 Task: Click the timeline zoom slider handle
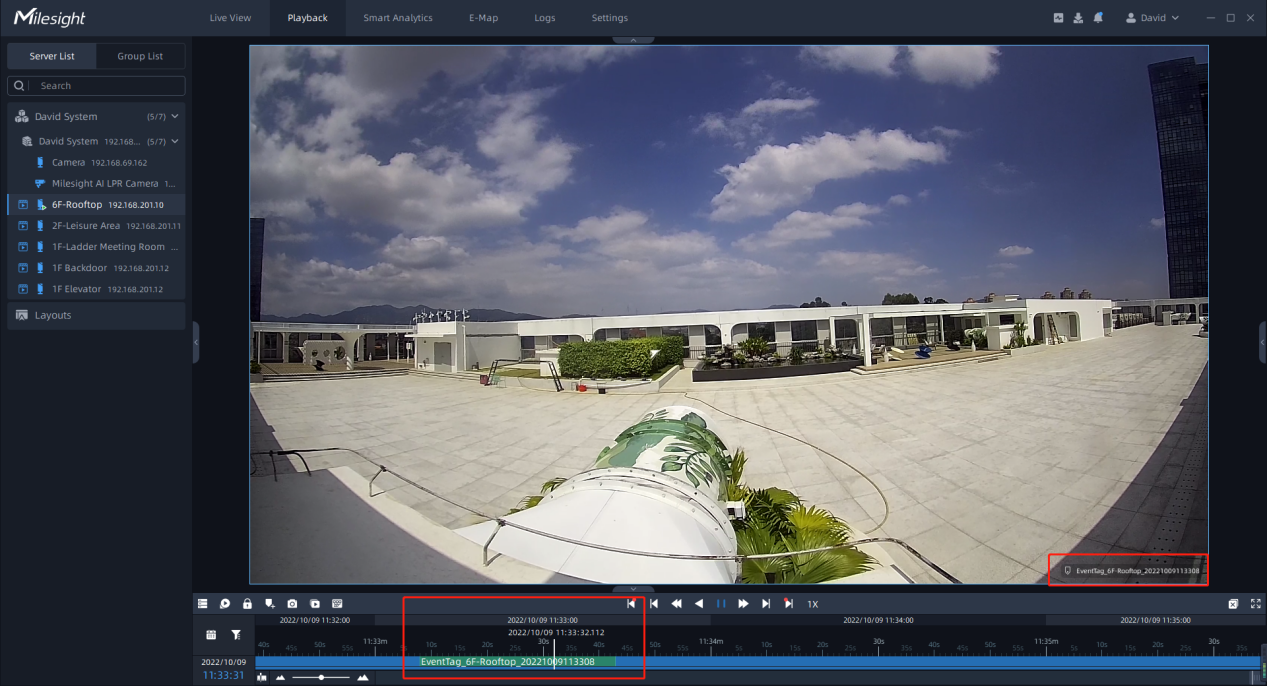click(321, 677)
